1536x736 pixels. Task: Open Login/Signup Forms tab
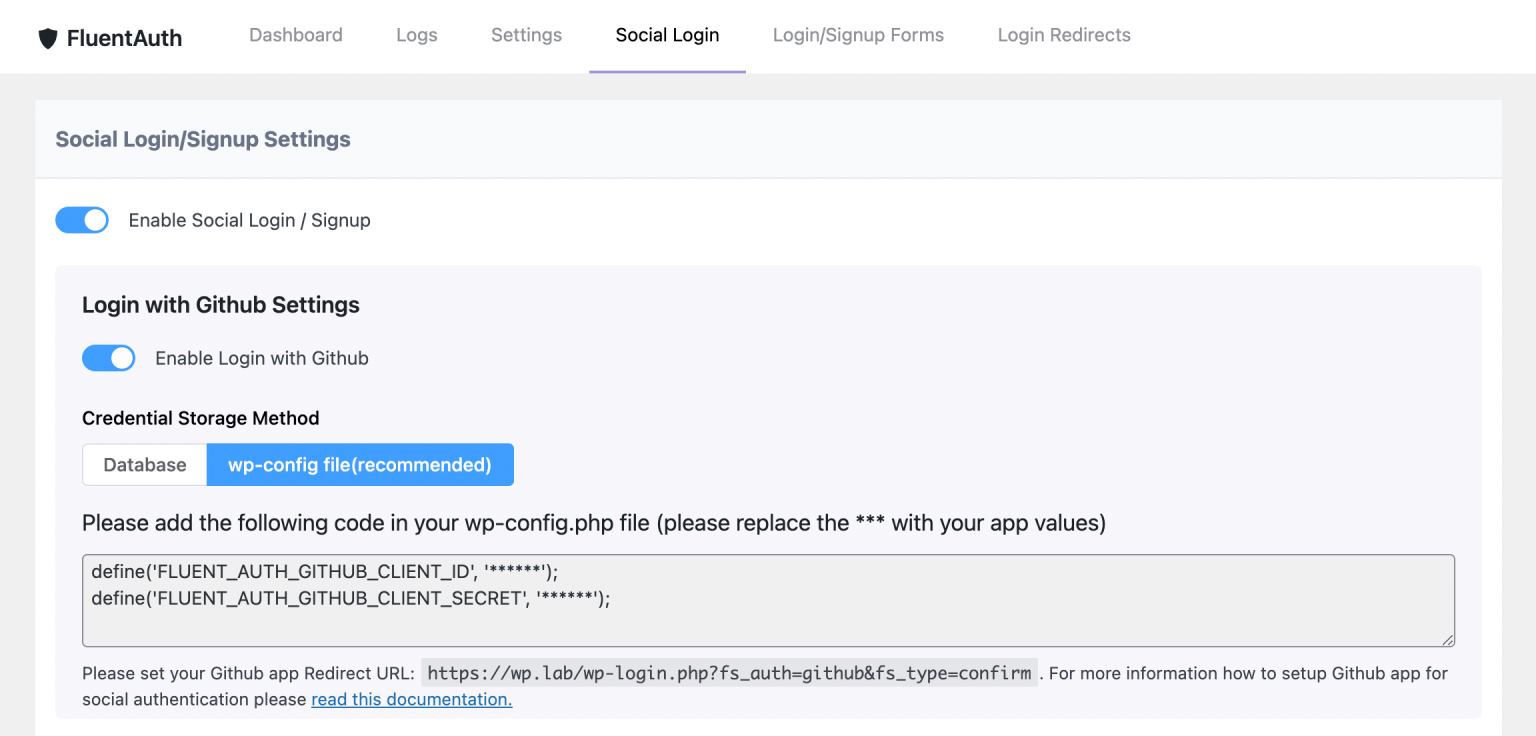[x=857, y=35]
